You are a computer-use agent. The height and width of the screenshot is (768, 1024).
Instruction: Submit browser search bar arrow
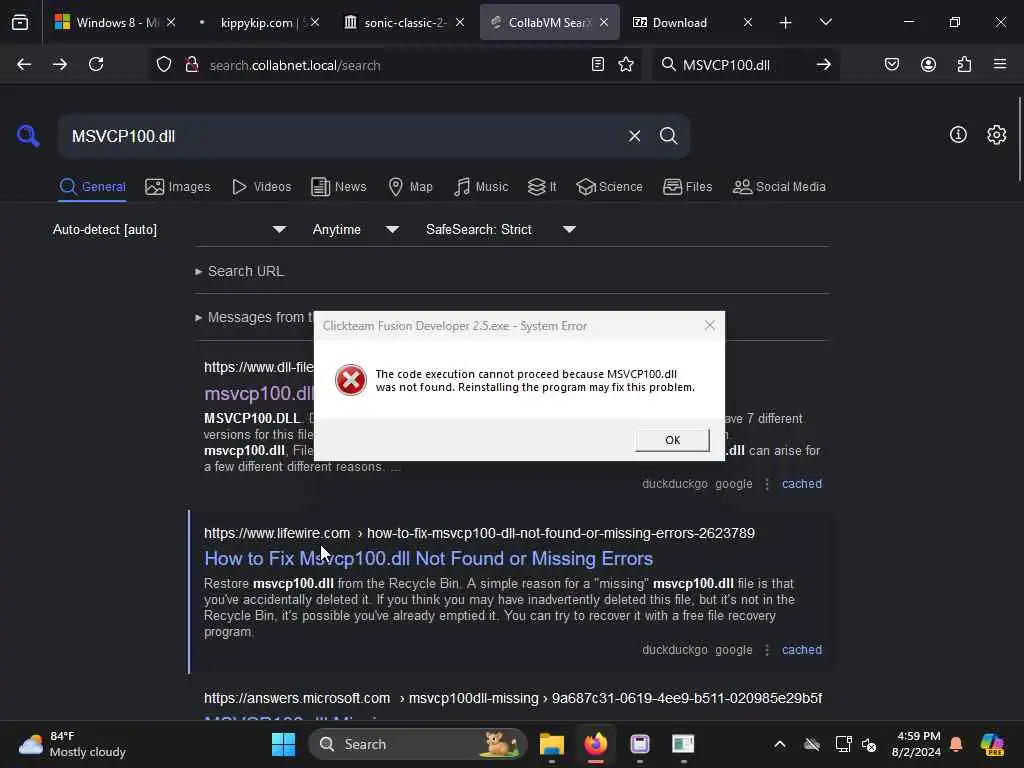click(824, 64)
